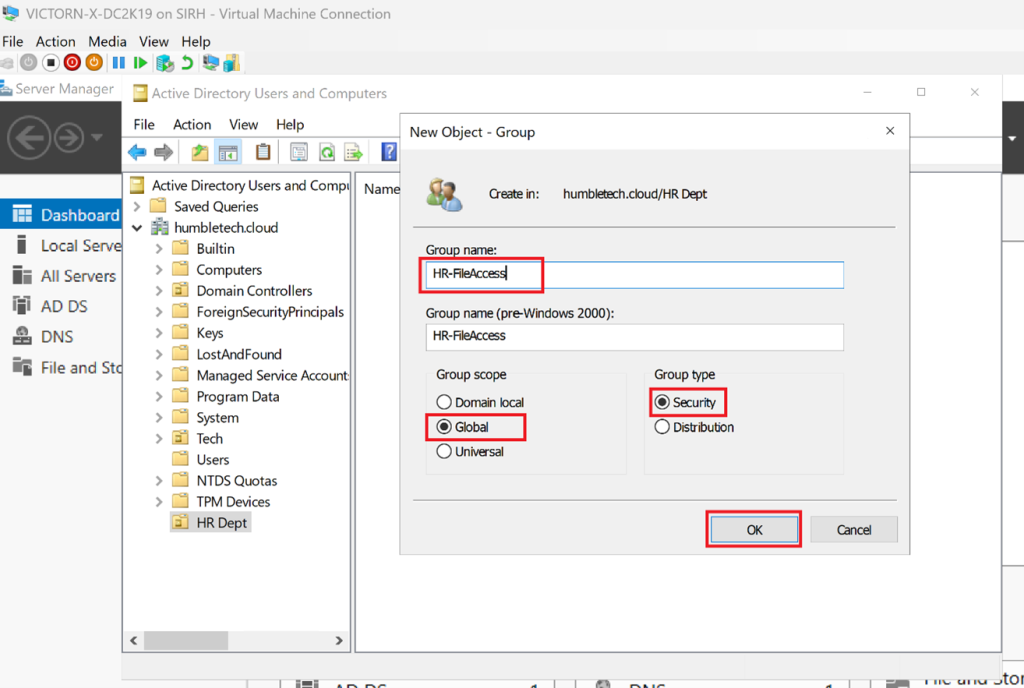Pause the virtual machine from the toolbar
This screenshot has width=1024, height=688.
pos(119,63)
